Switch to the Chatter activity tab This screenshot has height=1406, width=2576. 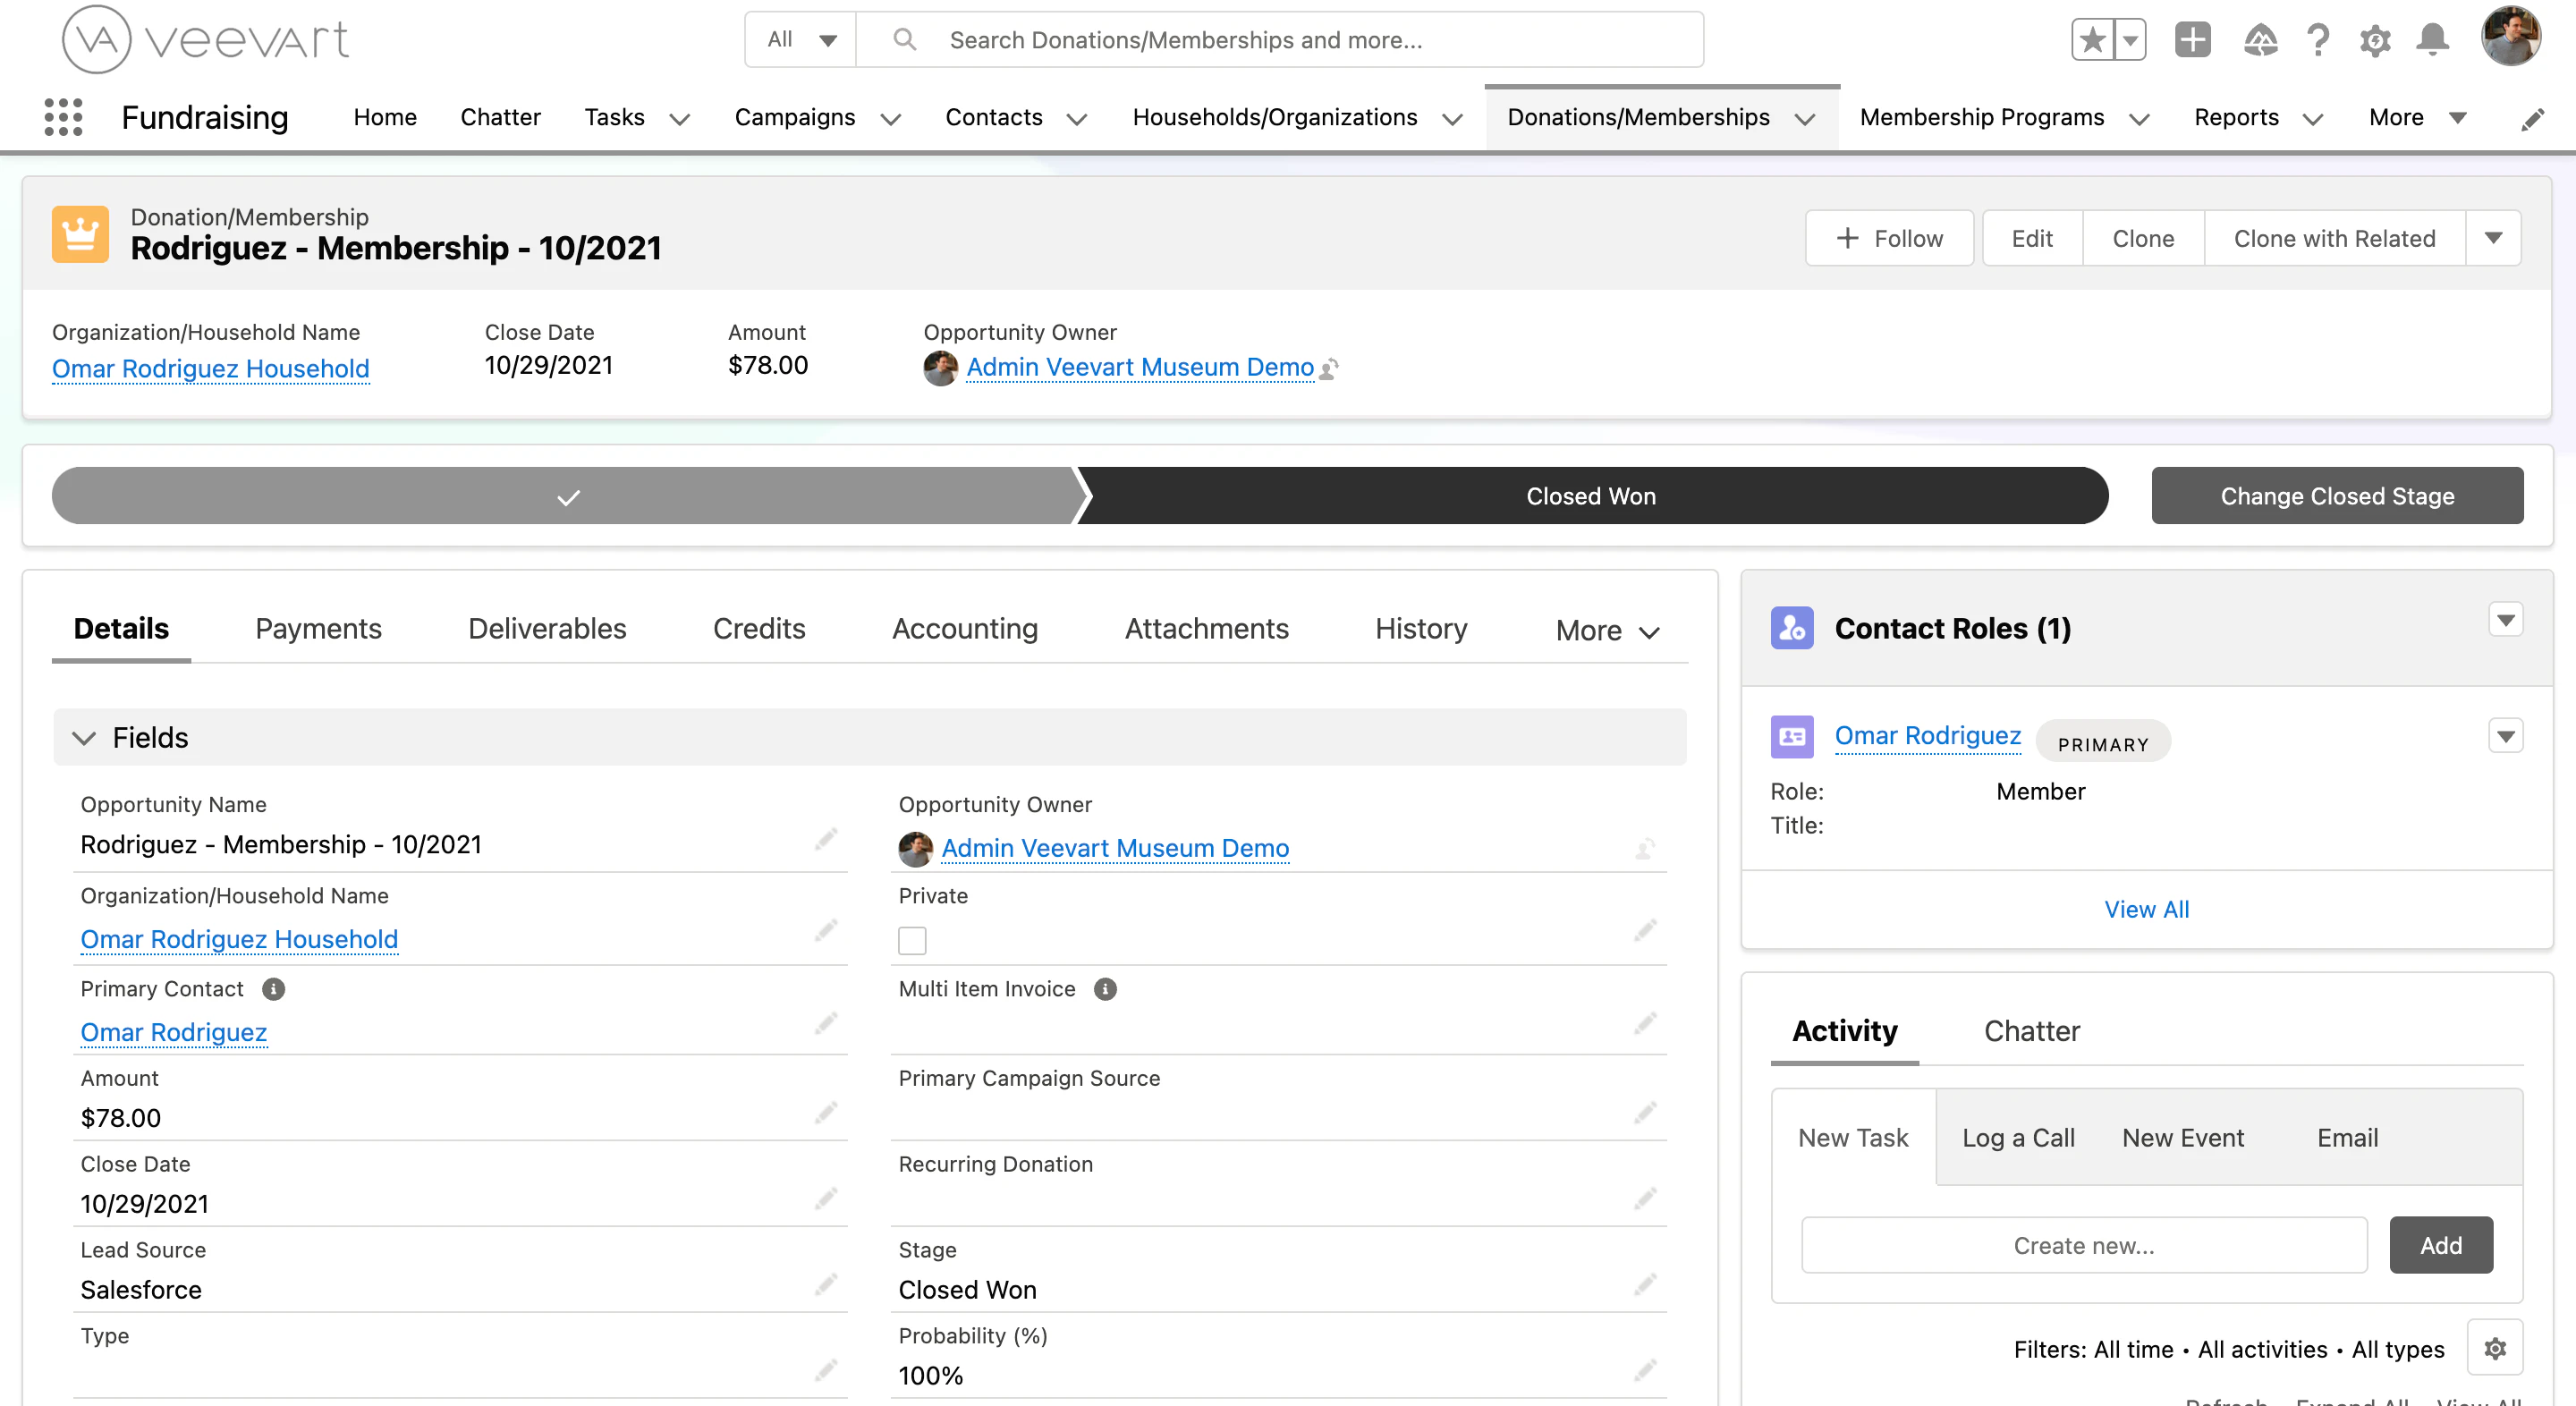point(2031,1031)
